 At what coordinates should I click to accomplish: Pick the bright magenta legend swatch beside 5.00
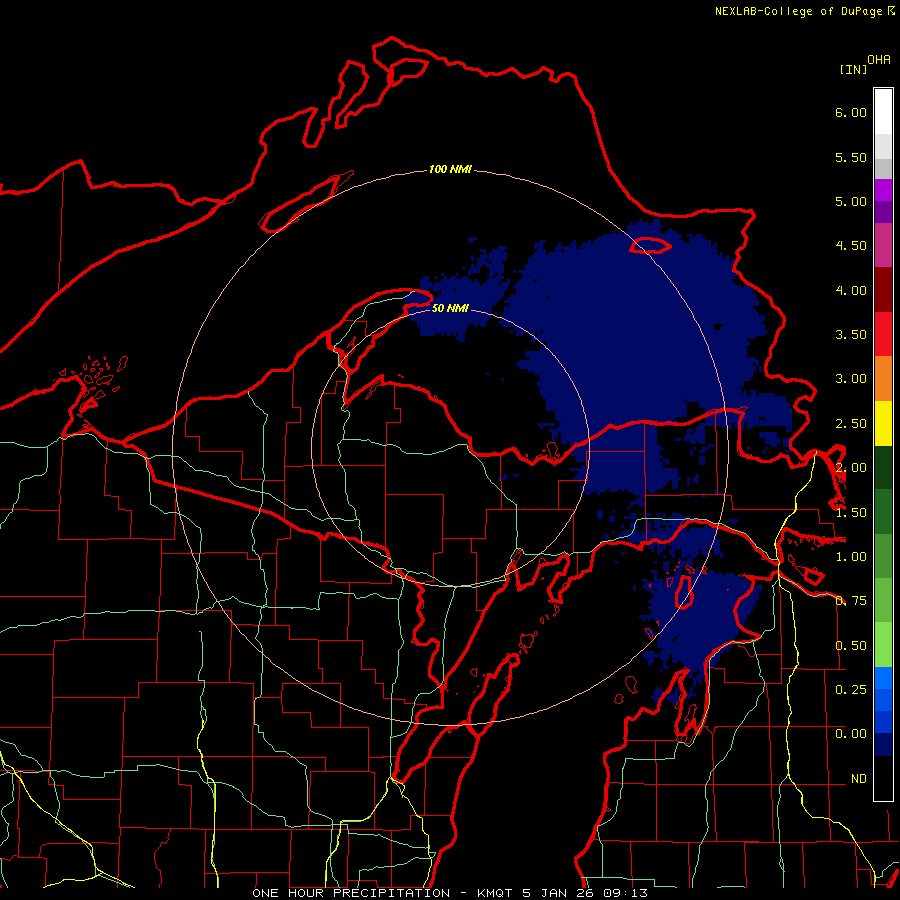883,191
